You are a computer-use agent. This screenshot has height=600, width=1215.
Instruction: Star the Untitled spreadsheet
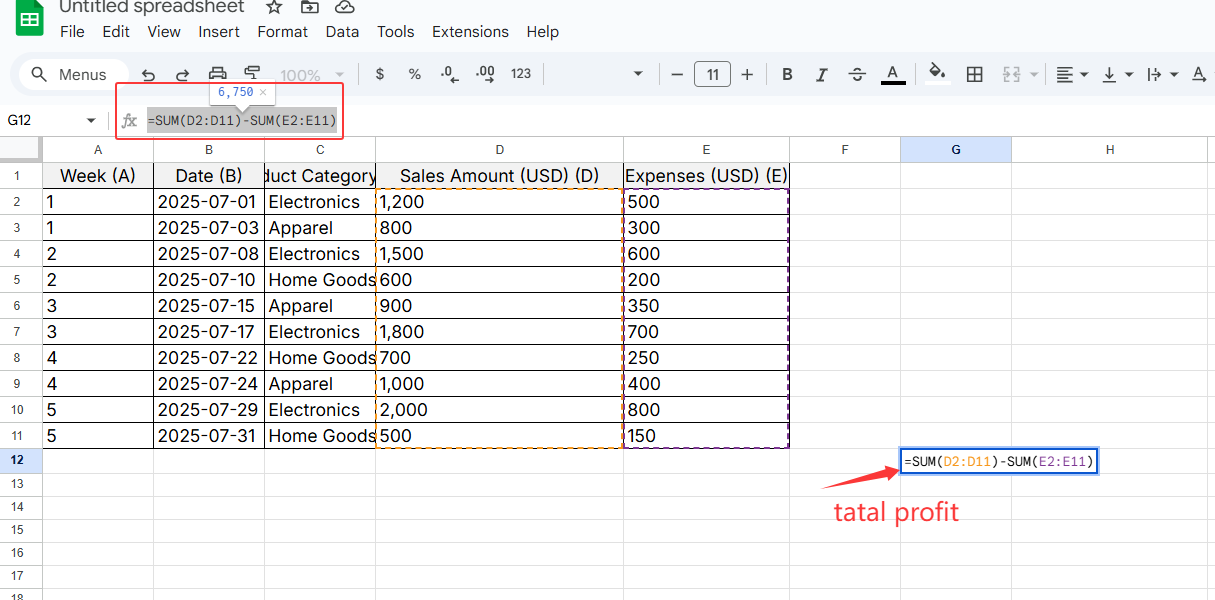pos(275,7)
